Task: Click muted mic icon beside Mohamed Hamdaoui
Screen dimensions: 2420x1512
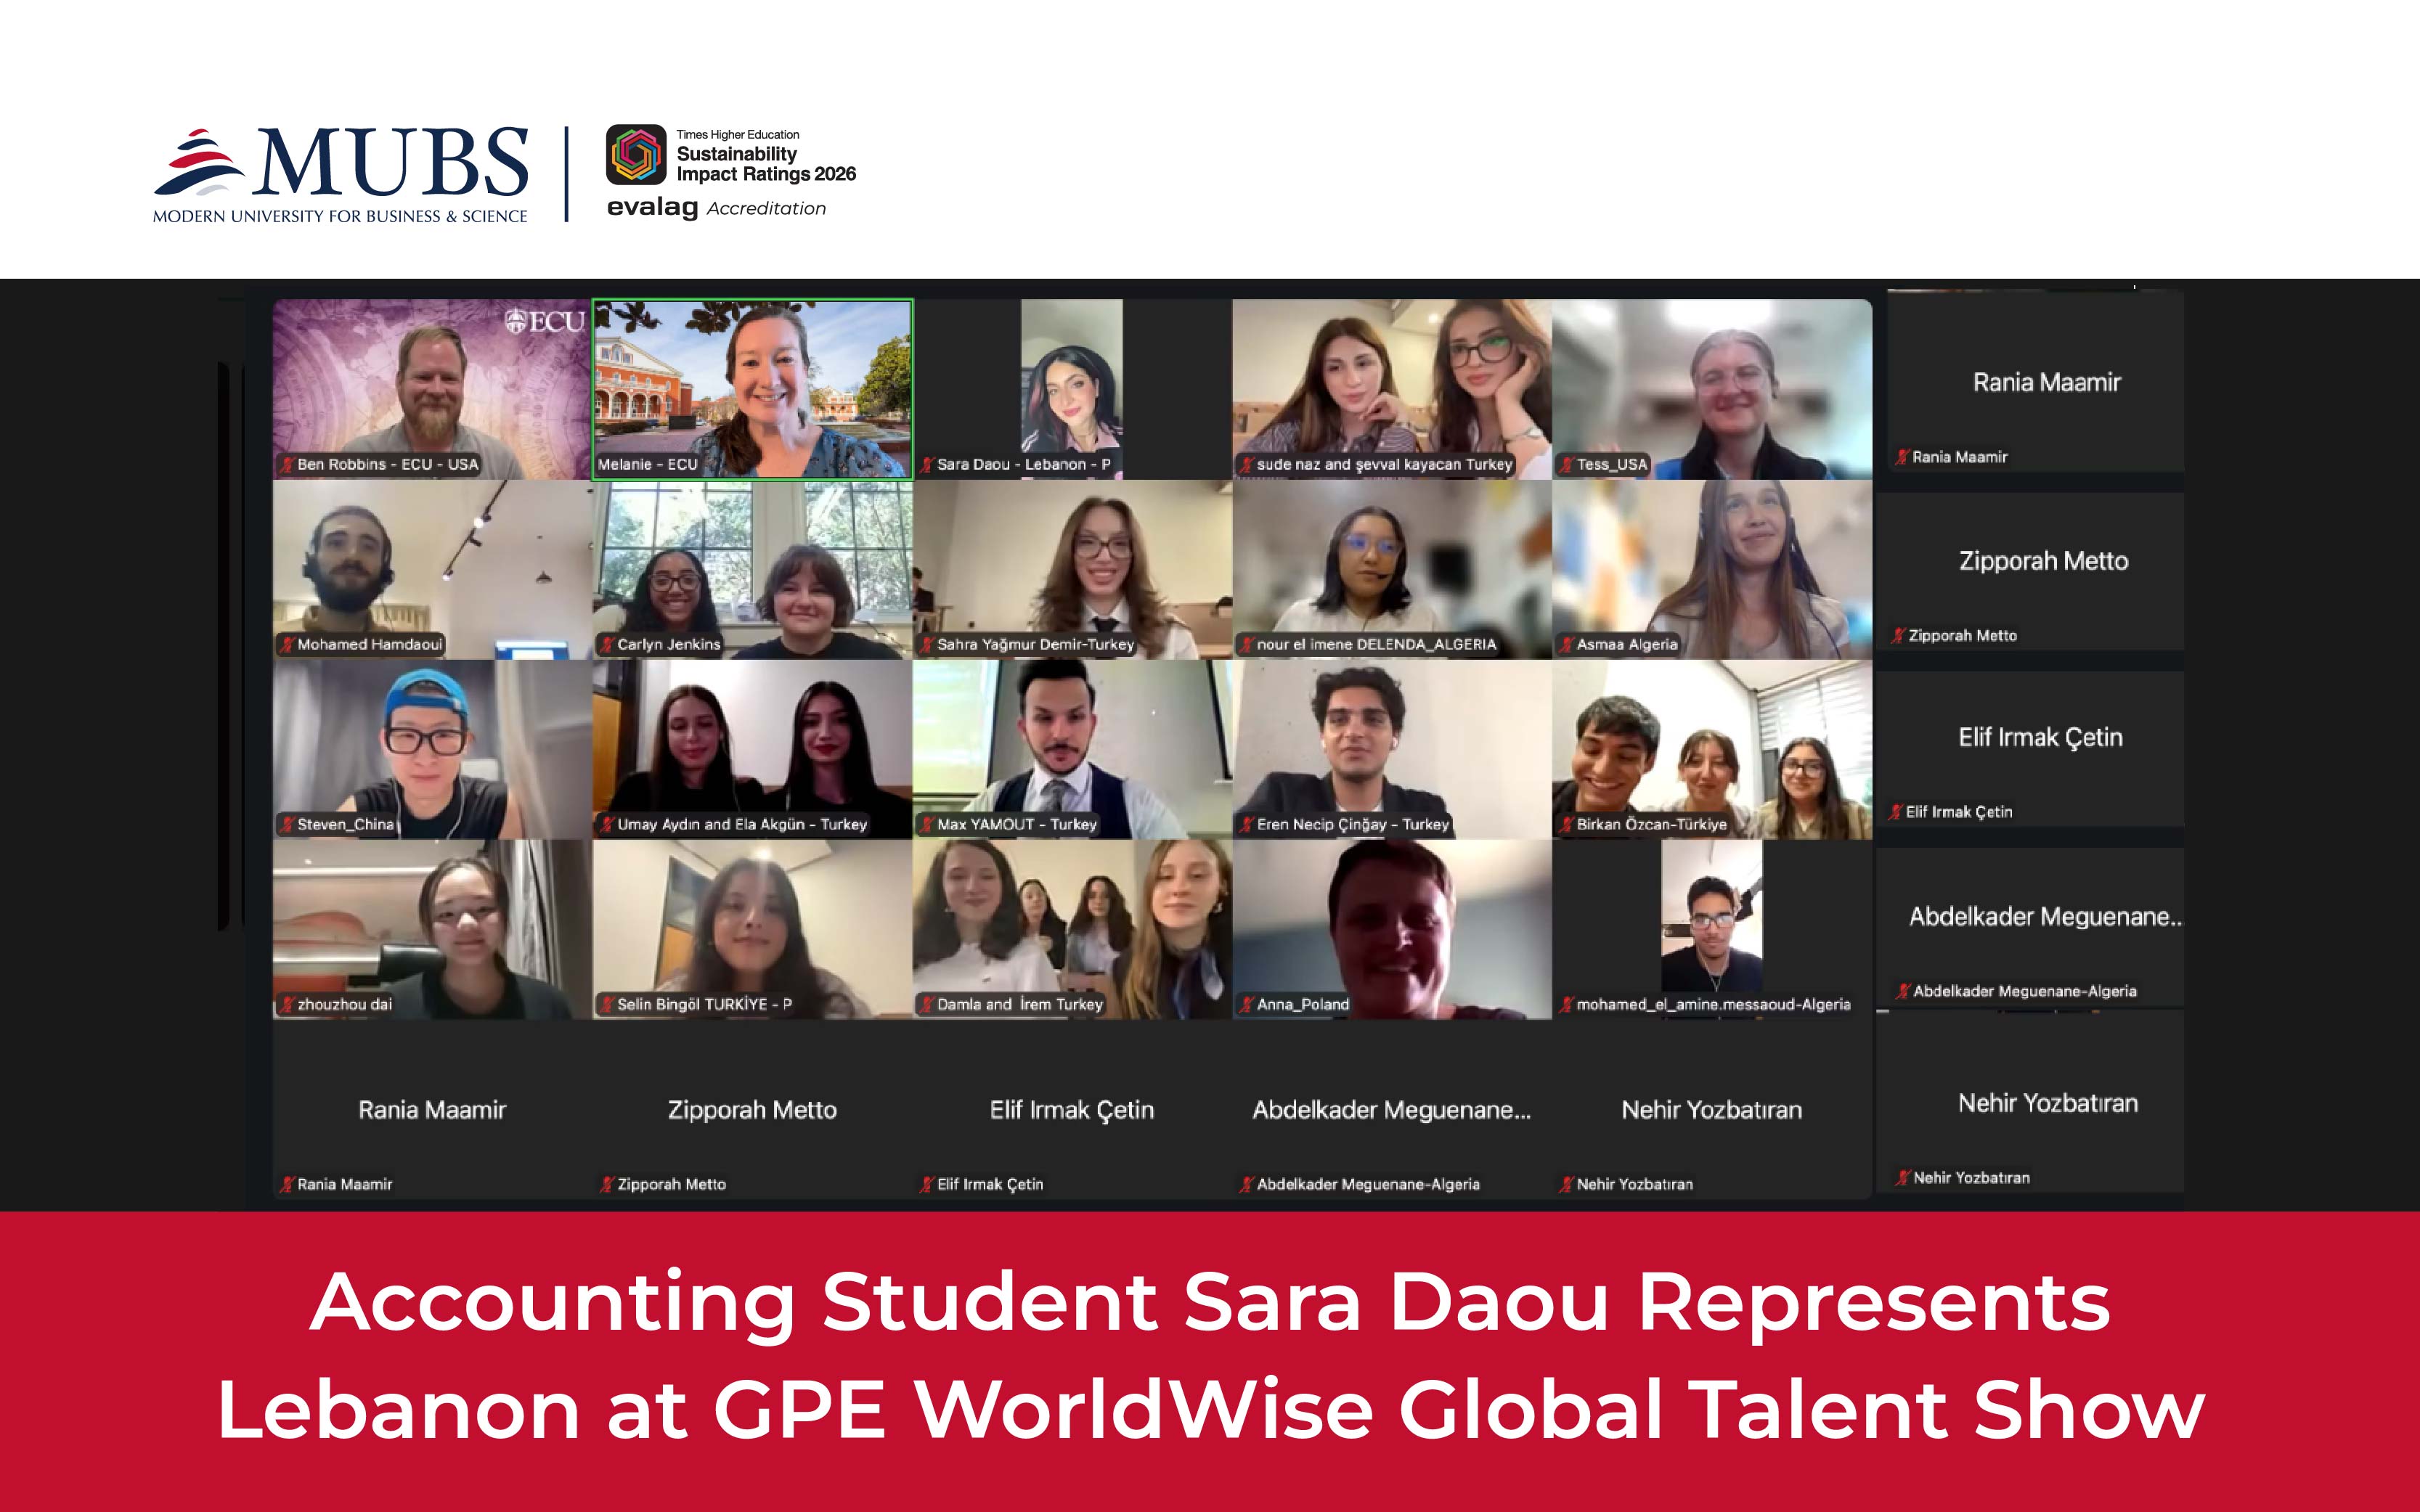Action: pyautogui.click(x=287, y=644)
